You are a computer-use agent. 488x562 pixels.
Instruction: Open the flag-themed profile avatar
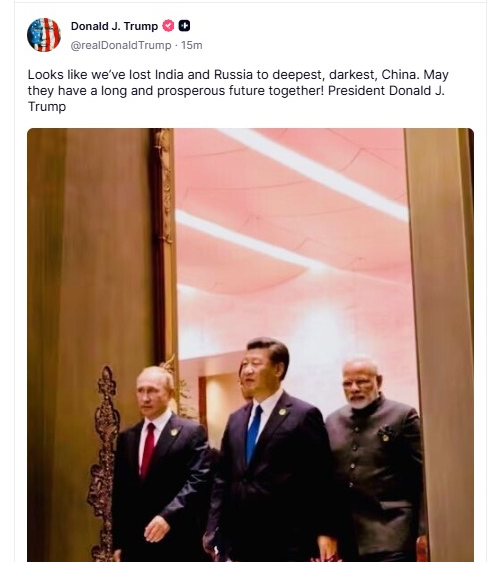pos(44,35)
